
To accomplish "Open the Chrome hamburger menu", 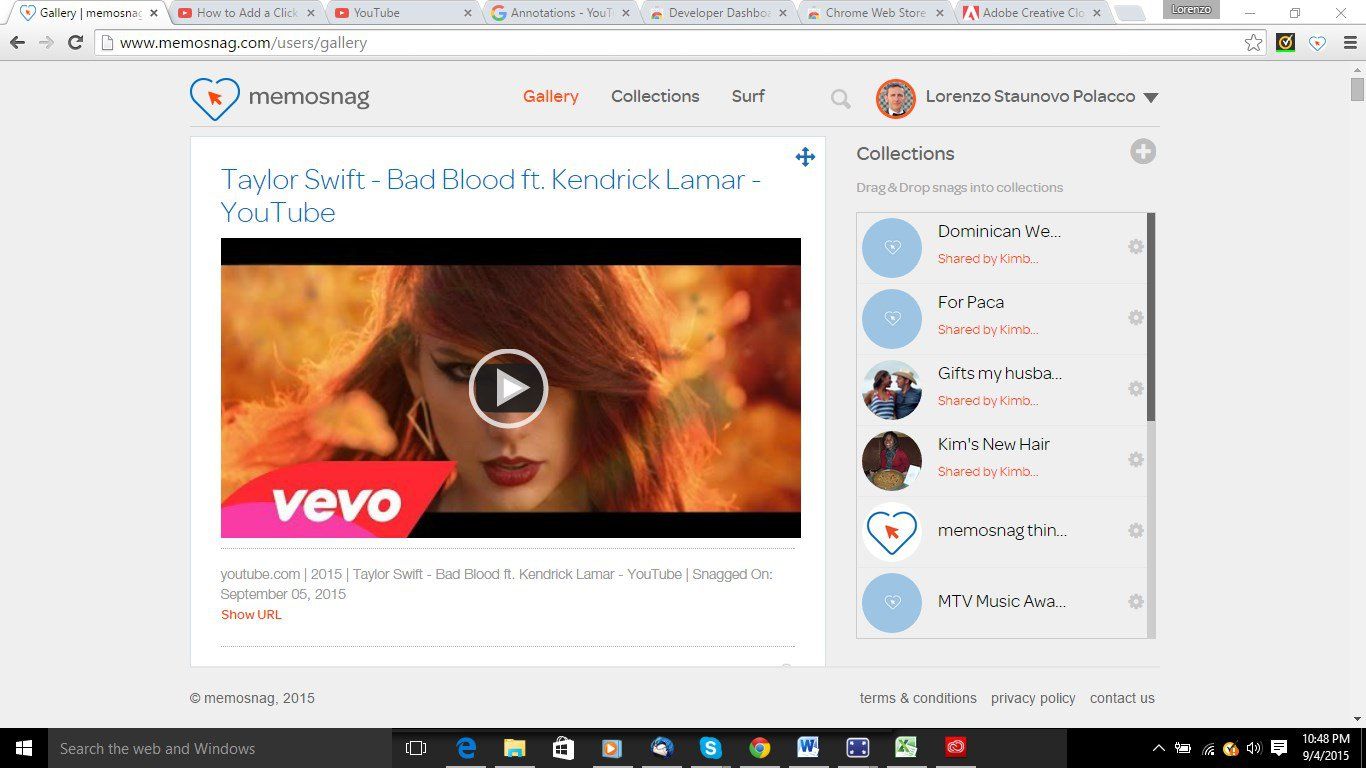I will 1350,43.
